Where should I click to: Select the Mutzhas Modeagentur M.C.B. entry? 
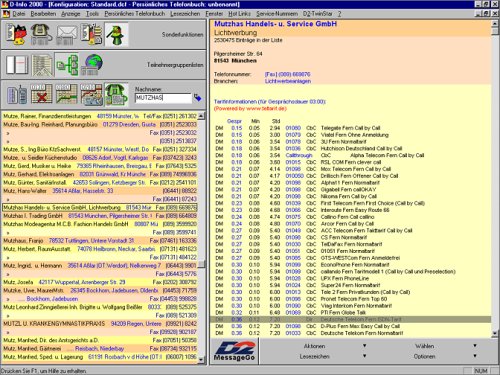tap(100, 224)
